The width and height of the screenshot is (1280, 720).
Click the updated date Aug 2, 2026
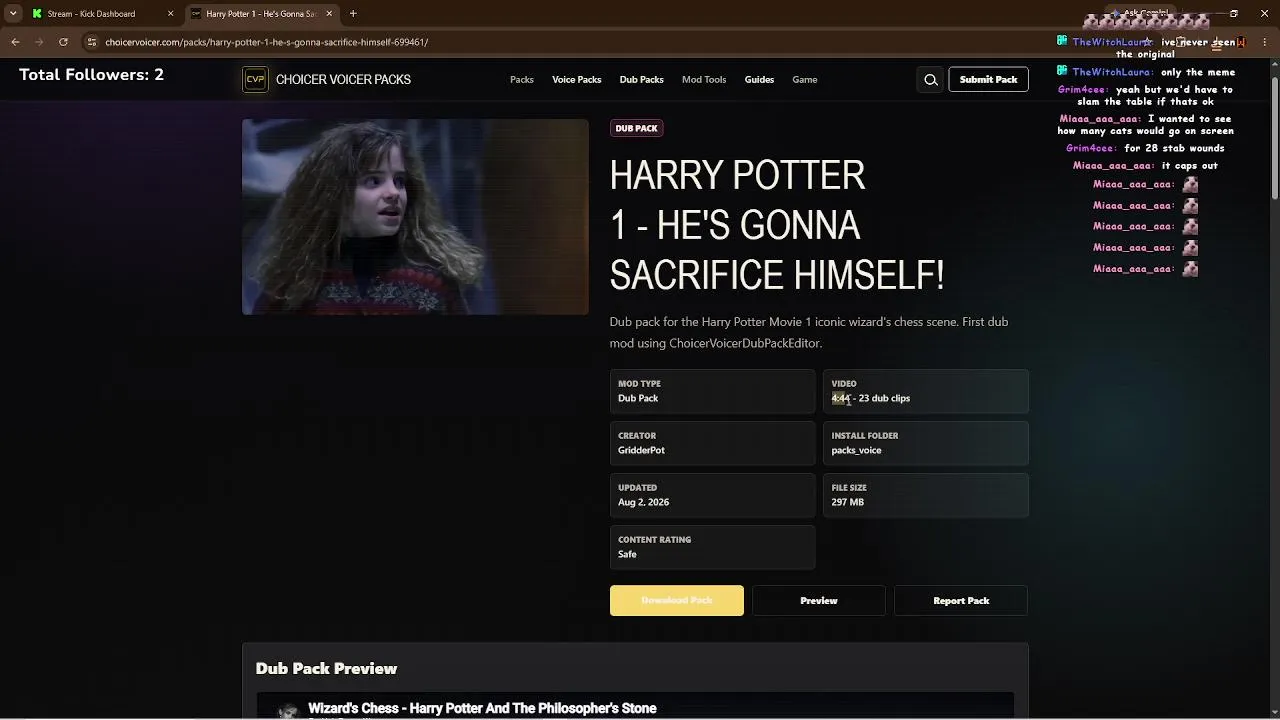coord(643,502)
